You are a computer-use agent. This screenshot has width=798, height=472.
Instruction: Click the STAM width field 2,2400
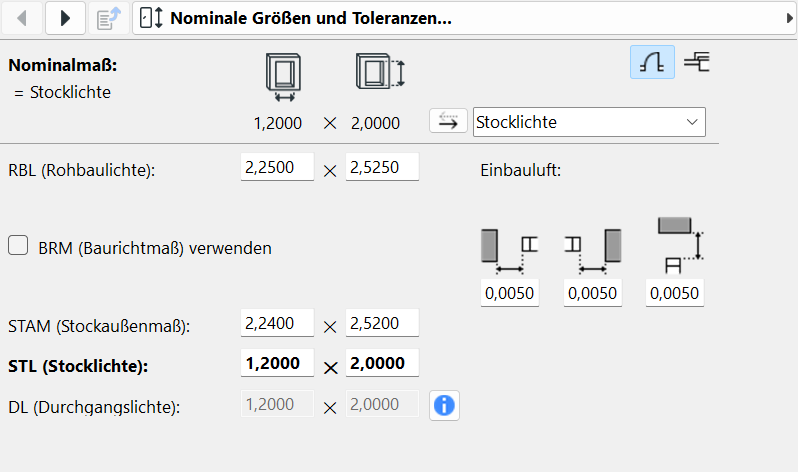tap(277, 324)
